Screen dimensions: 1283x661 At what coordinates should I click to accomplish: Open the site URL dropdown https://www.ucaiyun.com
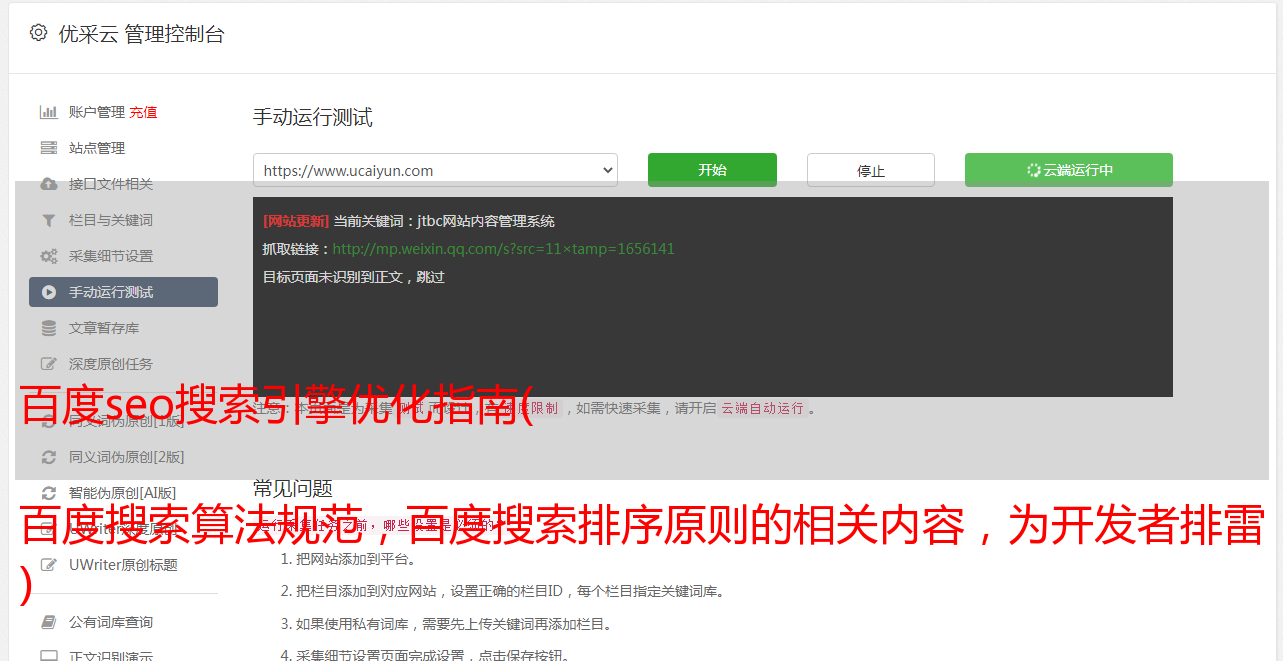[x=435, y=170]
